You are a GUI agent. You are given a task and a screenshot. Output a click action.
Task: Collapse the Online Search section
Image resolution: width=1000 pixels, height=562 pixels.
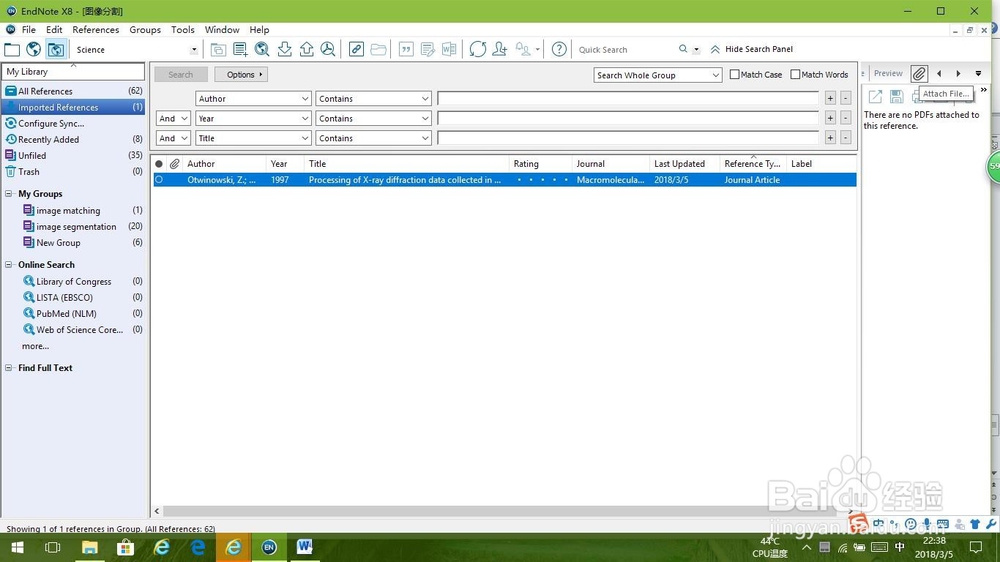[9, 264]
